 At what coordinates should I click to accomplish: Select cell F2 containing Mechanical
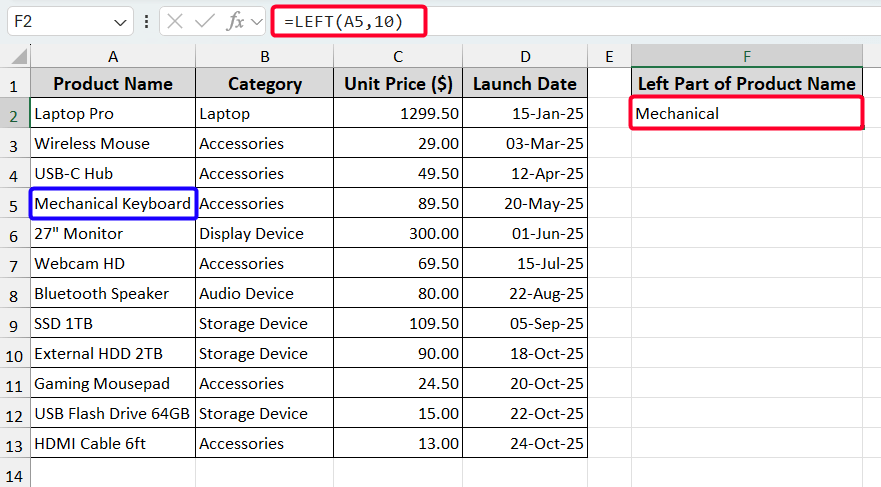click(747, 113)
